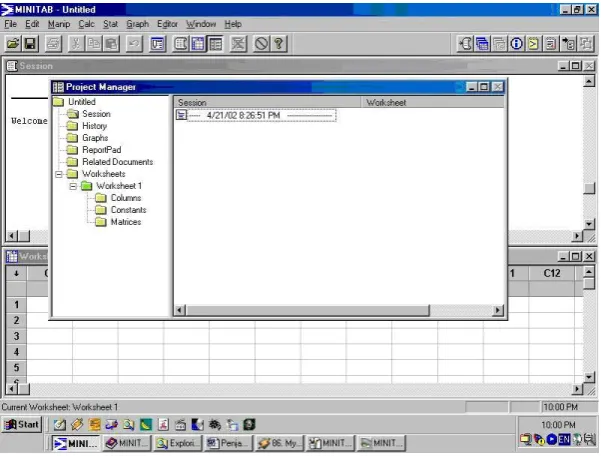
Task: Open the Editor menu
Action: coord(167,24)
